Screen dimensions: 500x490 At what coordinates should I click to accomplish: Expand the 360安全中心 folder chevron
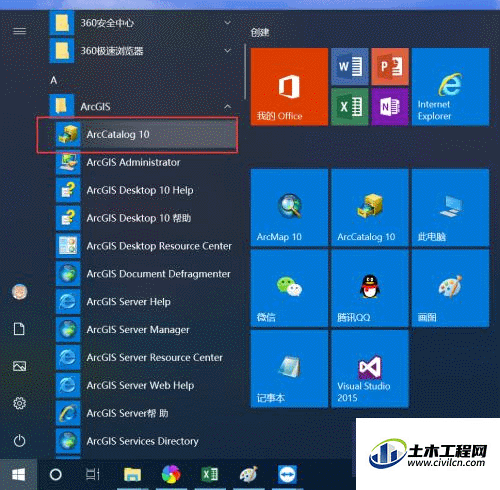click(228, 23)
